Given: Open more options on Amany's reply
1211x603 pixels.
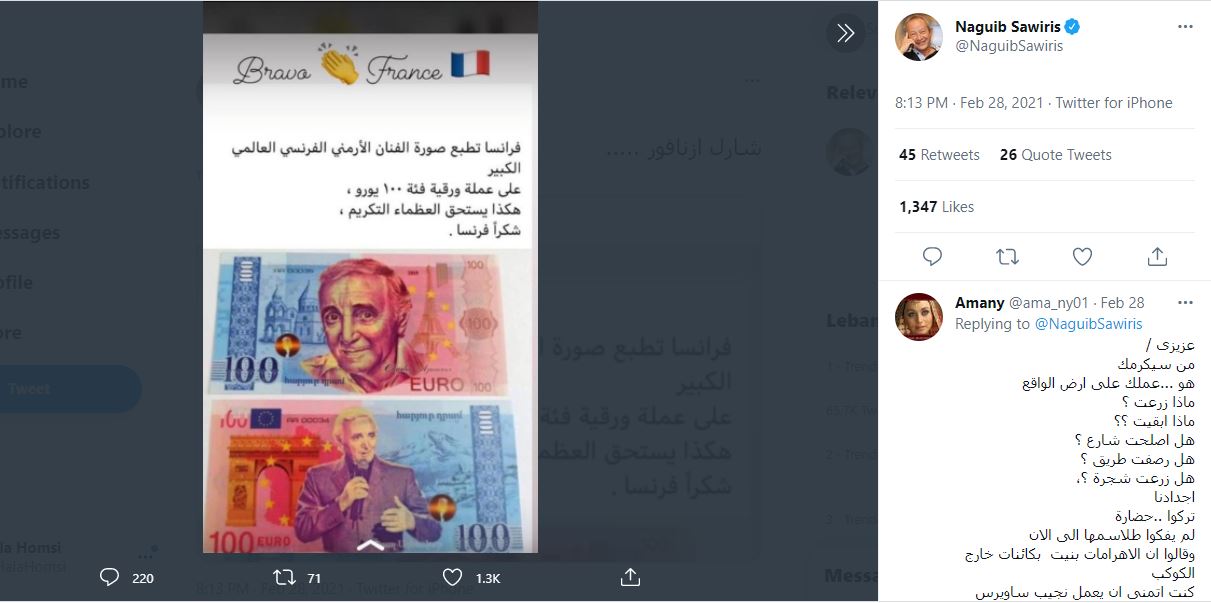Looking at the screenshot, I should tap(1186, 302).
